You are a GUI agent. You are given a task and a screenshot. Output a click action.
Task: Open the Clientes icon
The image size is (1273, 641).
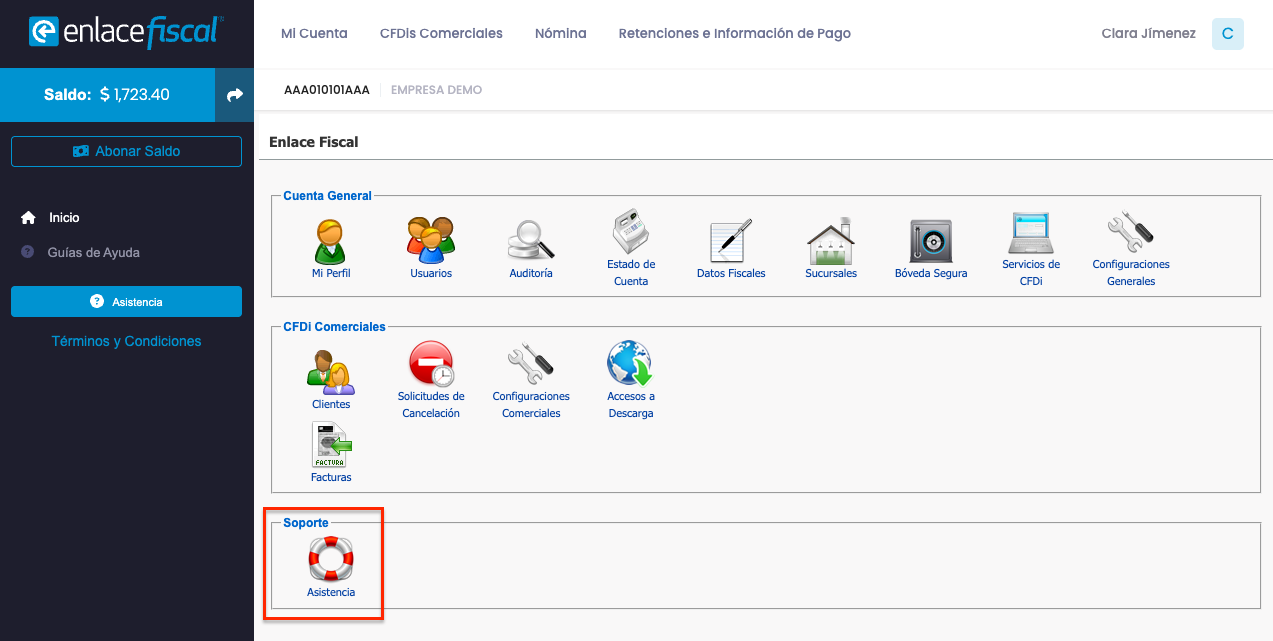pos(331,372)
